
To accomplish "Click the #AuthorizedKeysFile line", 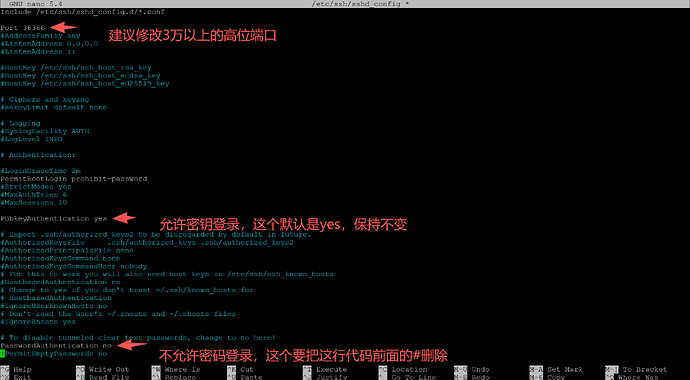I will pos(147,242).
